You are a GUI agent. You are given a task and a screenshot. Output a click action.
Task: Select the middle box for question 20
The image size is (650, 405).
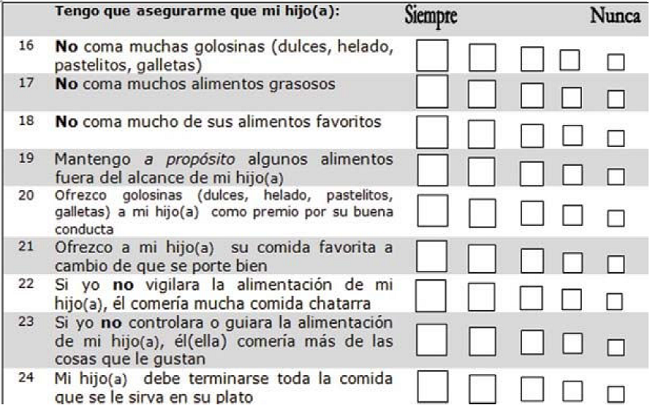tap(532, 213)
